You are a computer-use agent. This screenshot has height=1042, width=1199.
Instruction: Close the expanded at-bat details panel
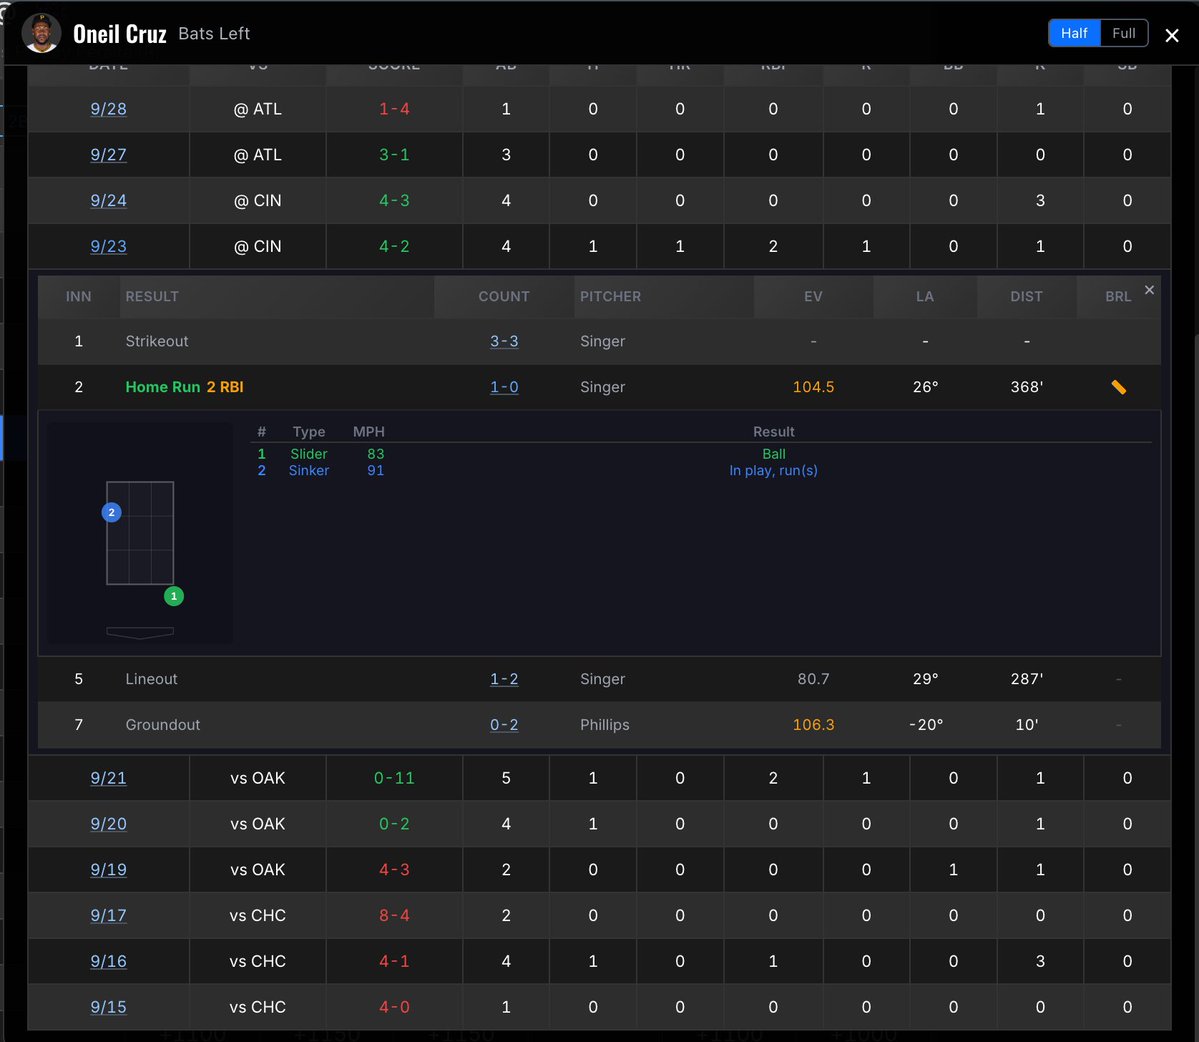click(1149, 290)
